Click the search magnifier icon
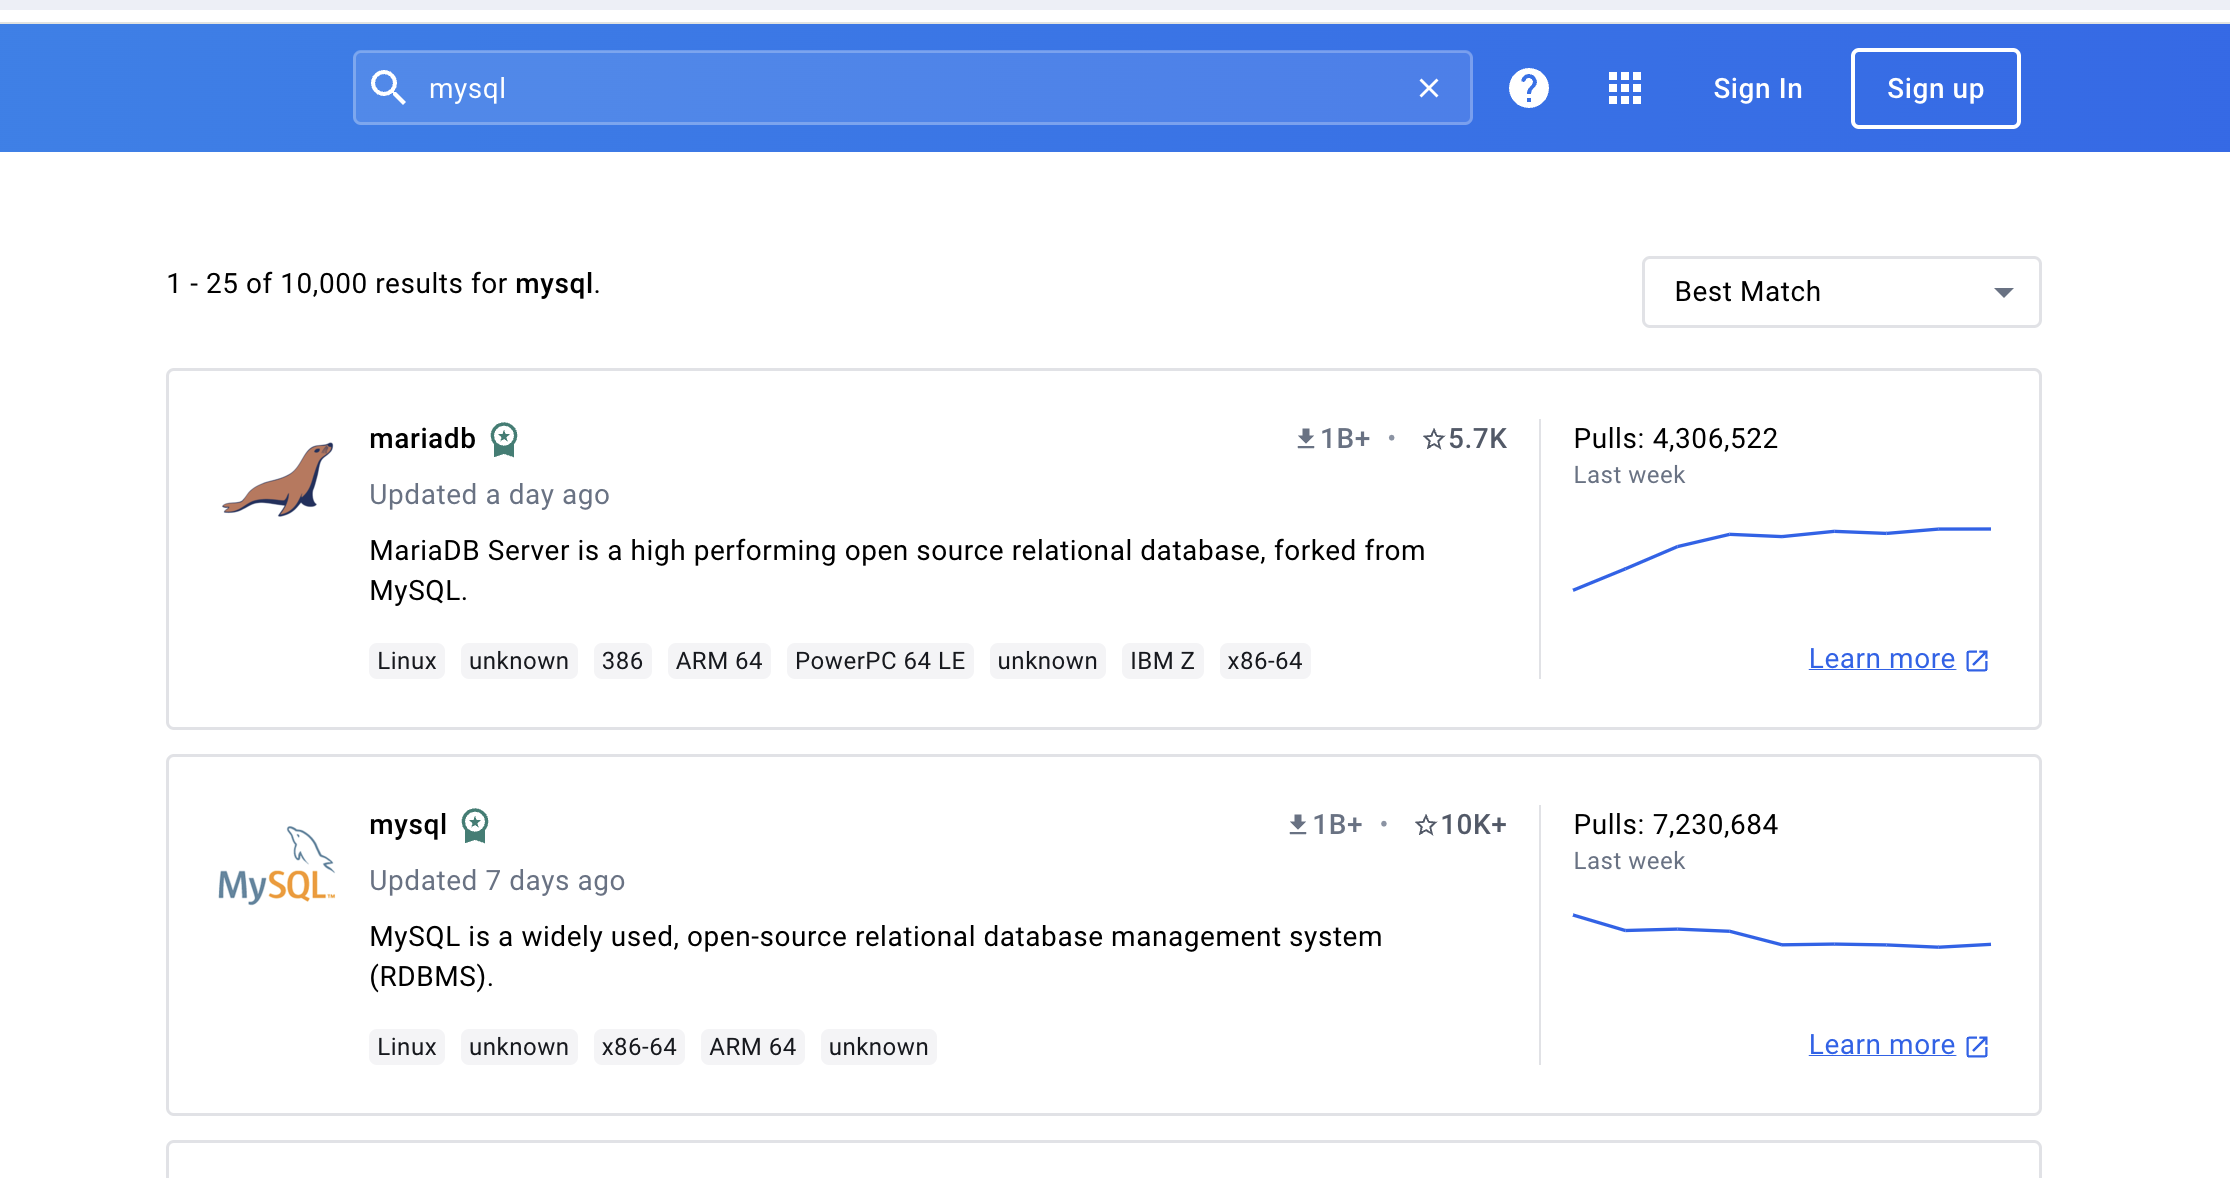 coord(388,88)
